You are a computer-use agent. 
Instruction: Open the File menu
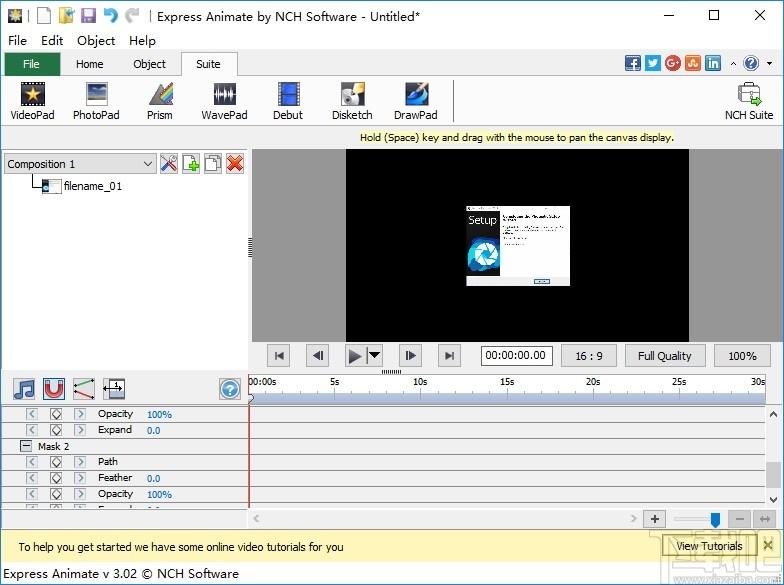[x=18, y=40]
